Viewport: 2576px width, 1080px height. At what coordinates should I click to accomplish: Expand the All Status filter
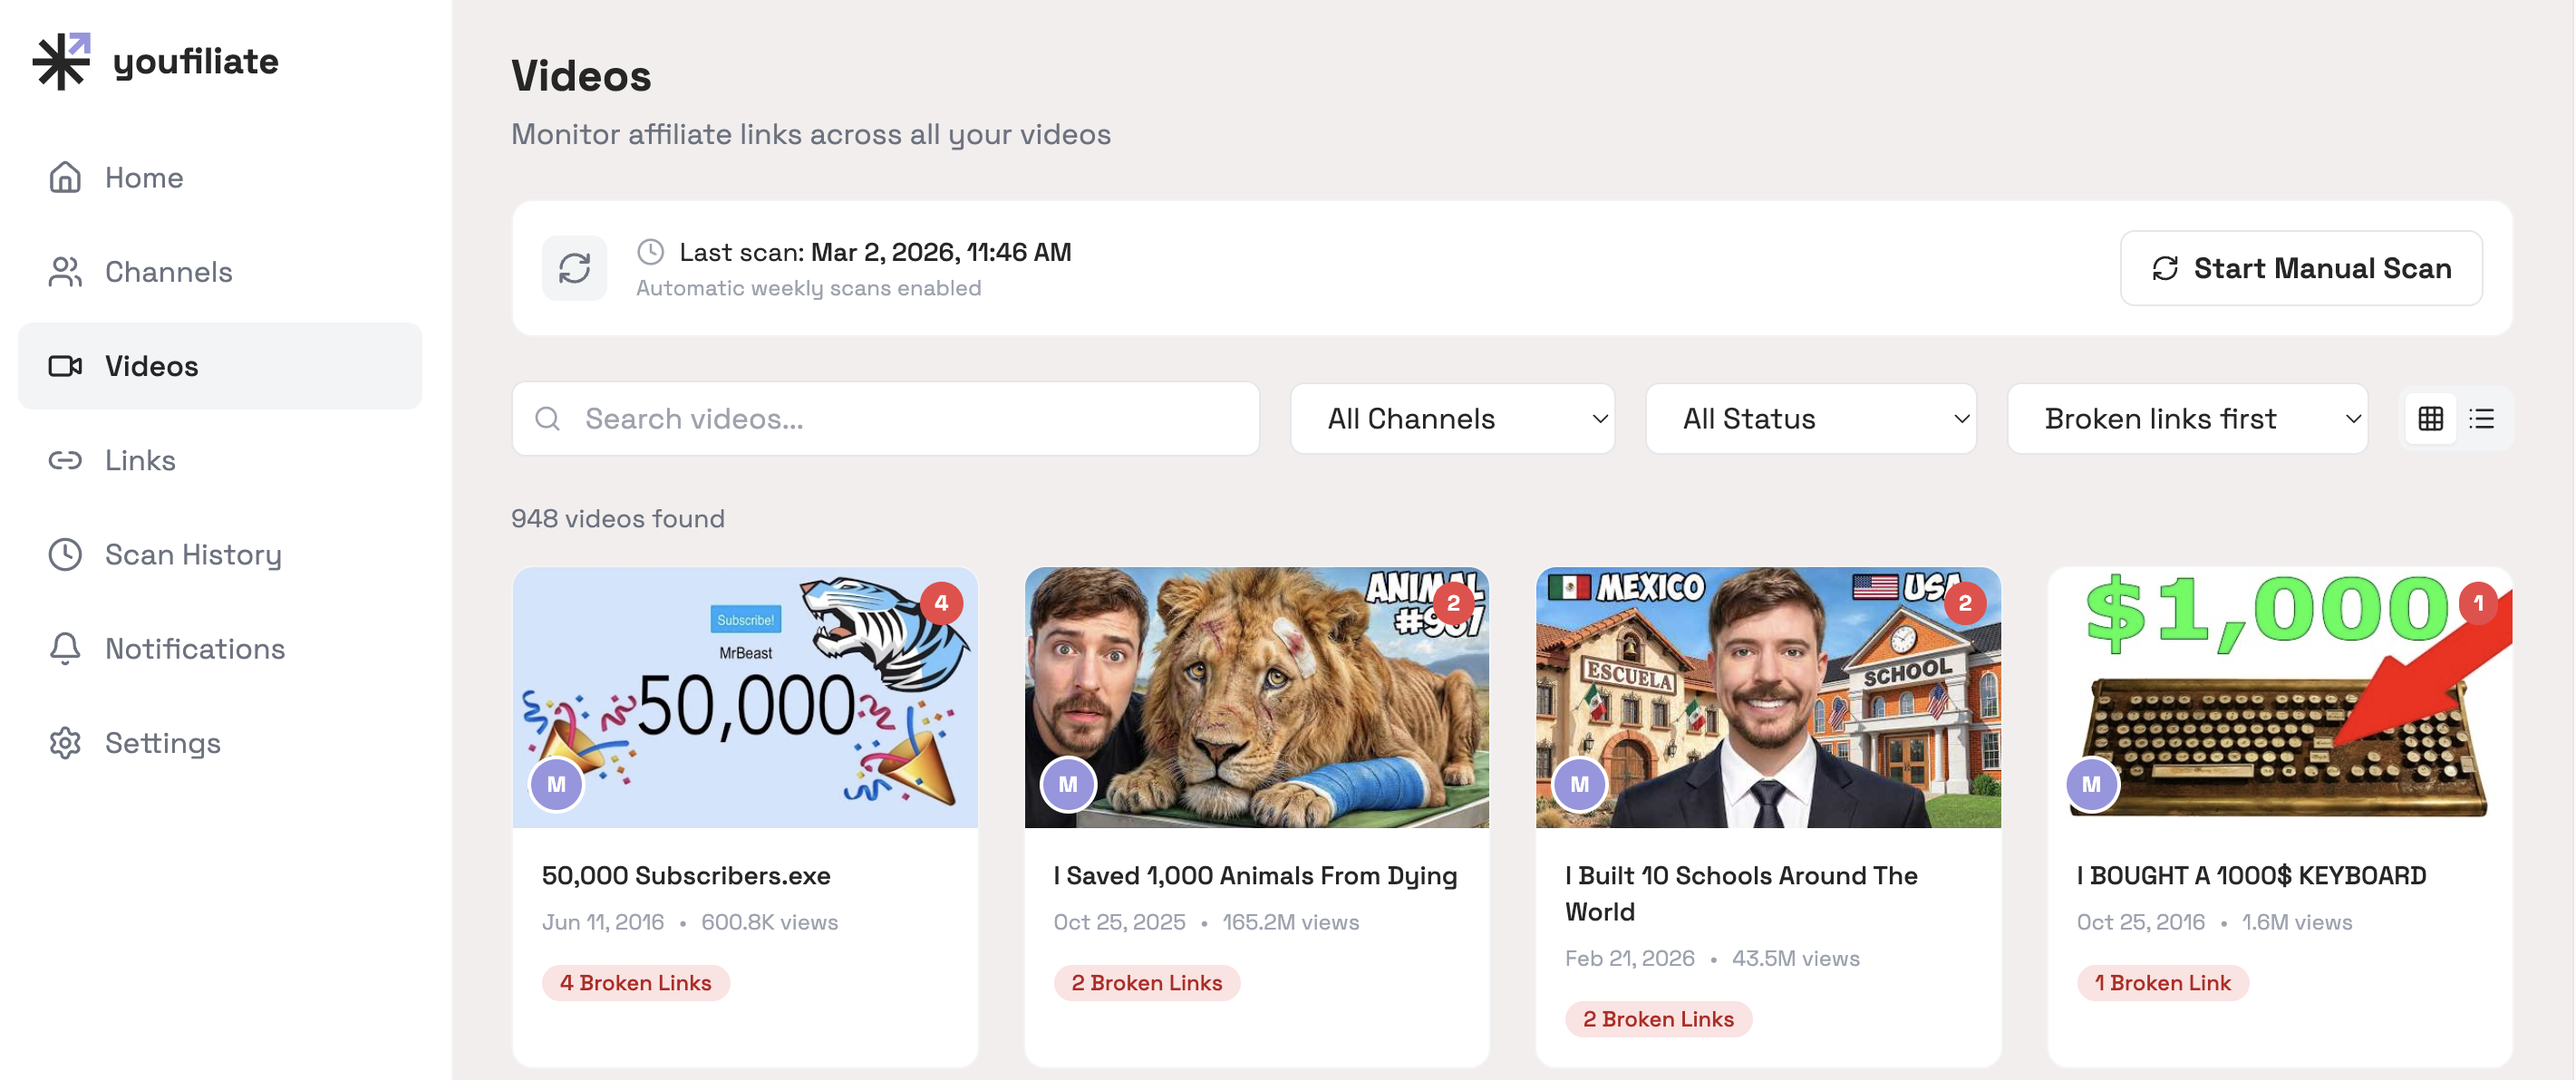pyautogui.click(x=1810, y=418)
